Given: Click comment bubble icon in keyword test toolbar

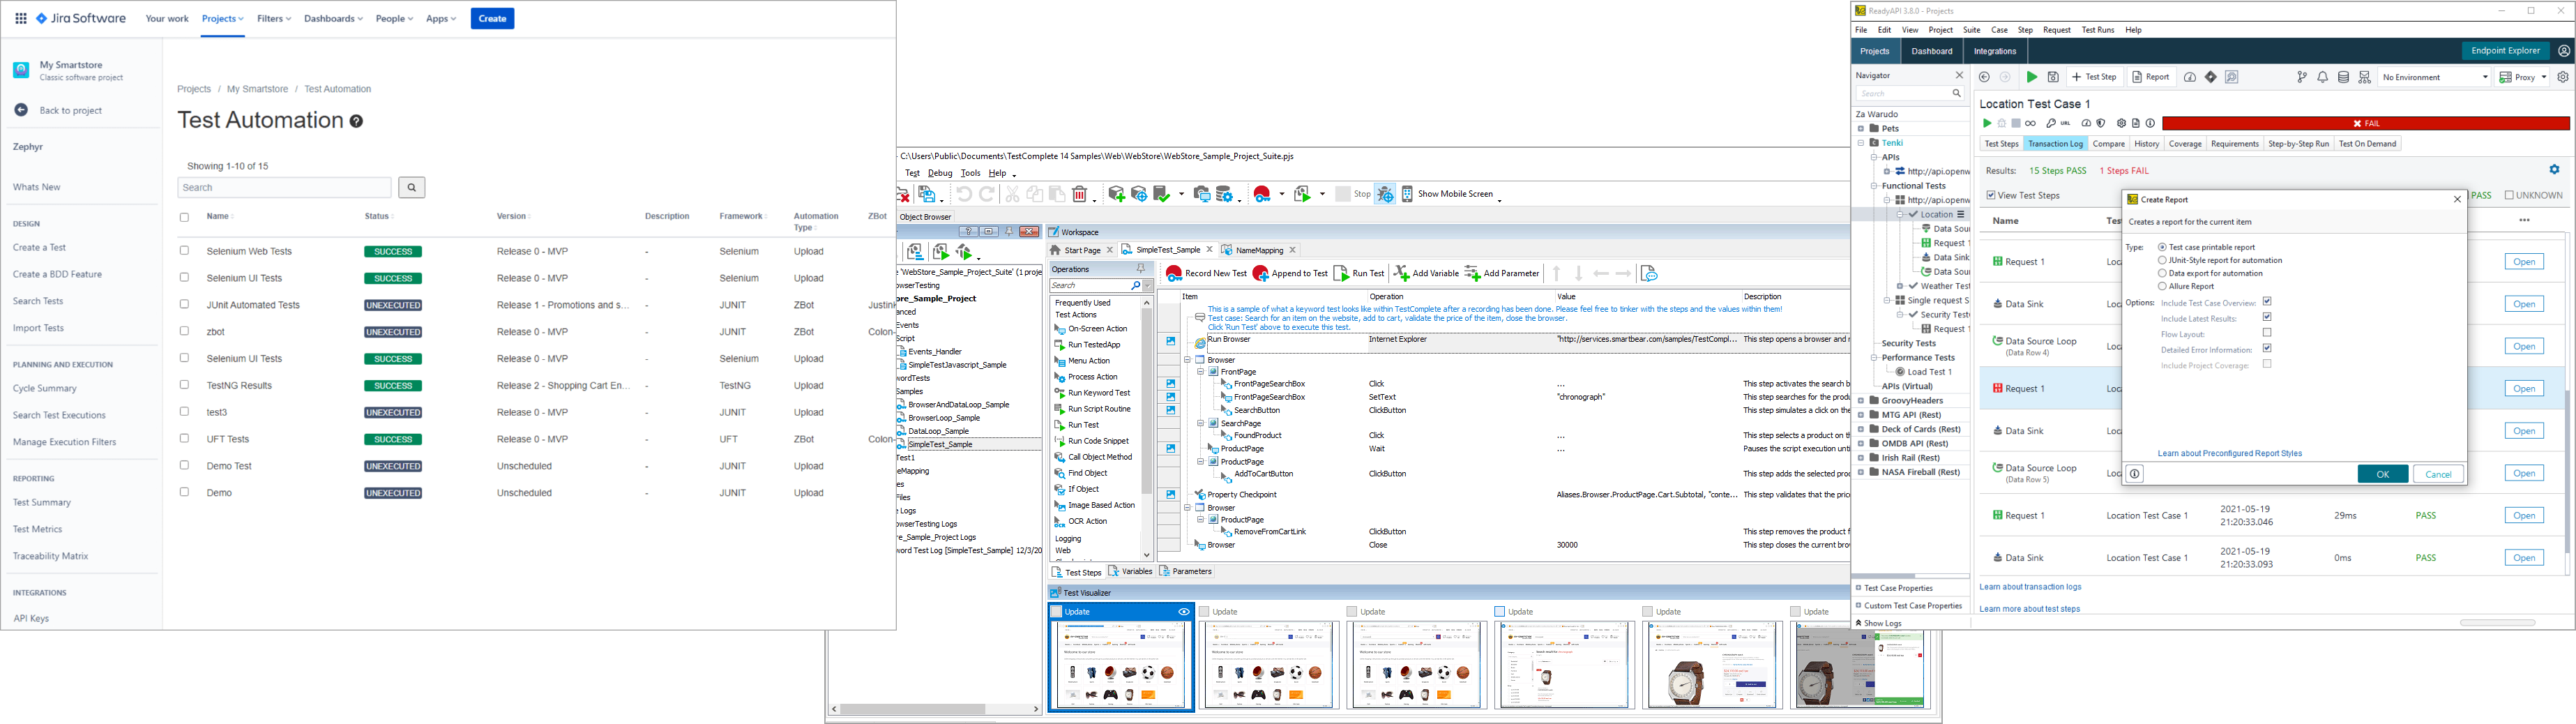Looking at the screenshot, I should click(1649, 274).
